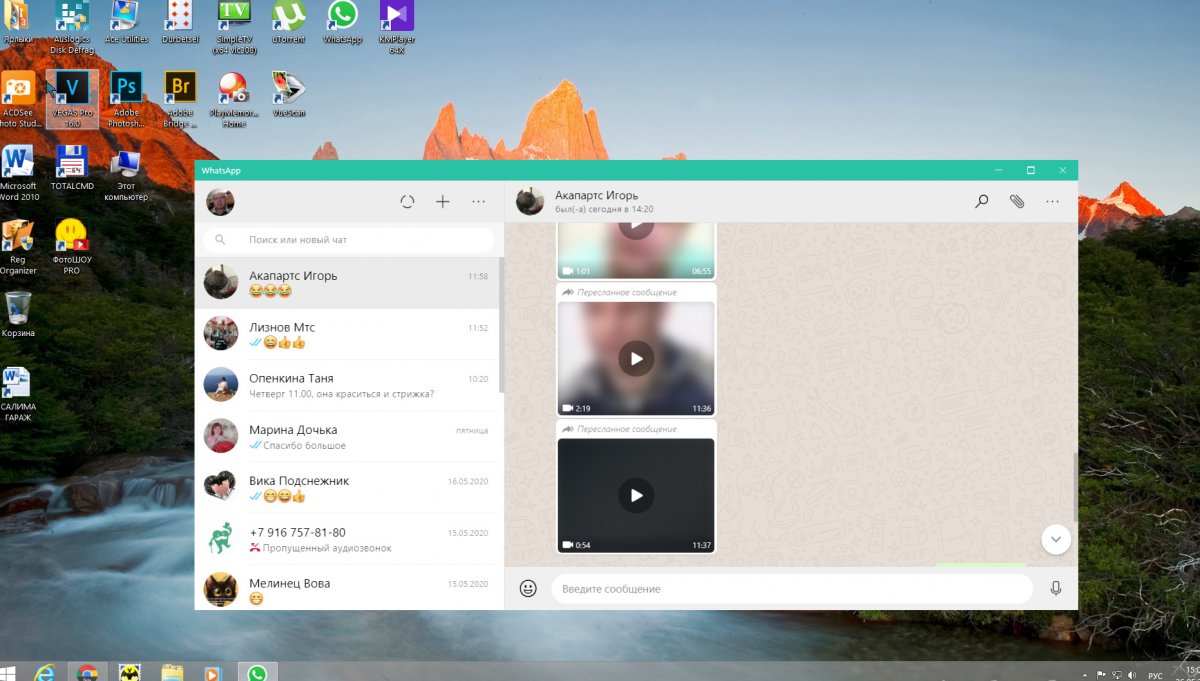The height and width of the screenshot is (681, 1200).
Task: Open the Опенкина Таня chat
Action: pyautogui.click(x=348, y=385)
